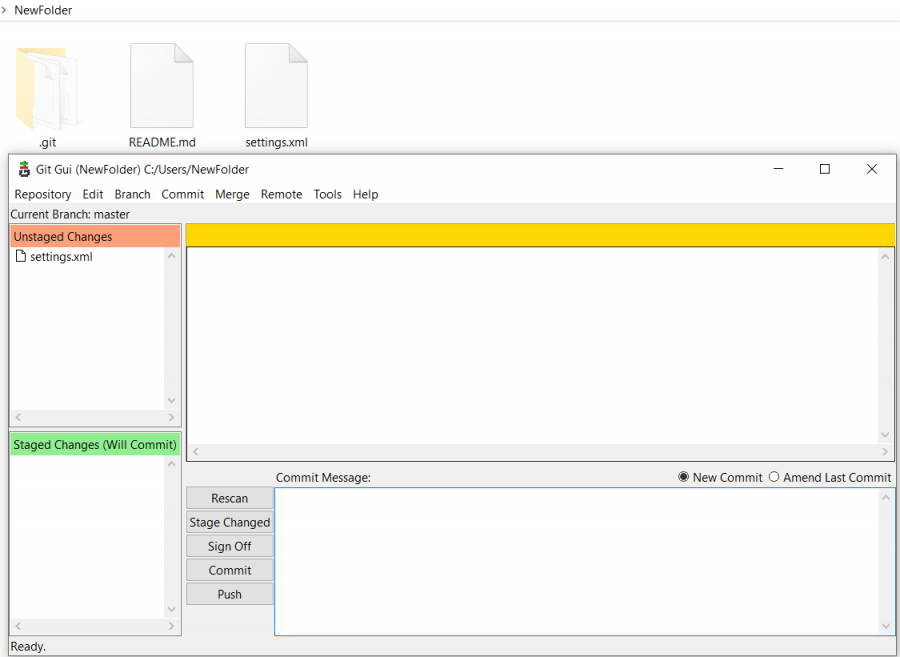This screenshot has height=657, width=900.
Task: Click the down arrow of Commit Message scrollbar
Action: (x=885, y=627)
